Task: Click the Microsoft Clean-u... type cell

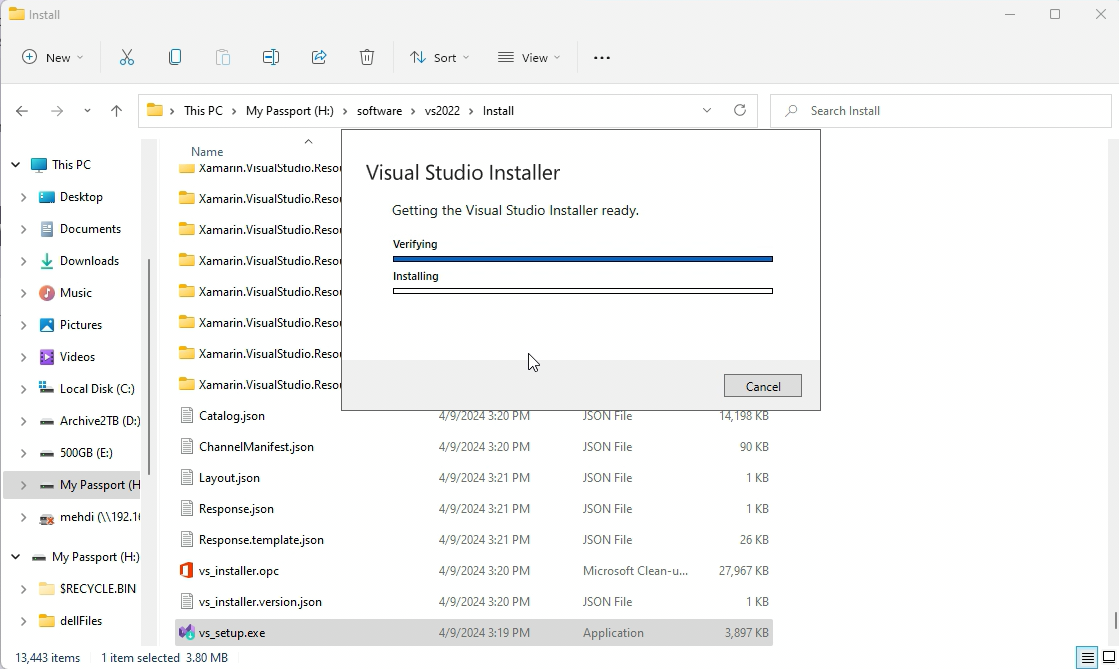Action: (x=635, y=570)
